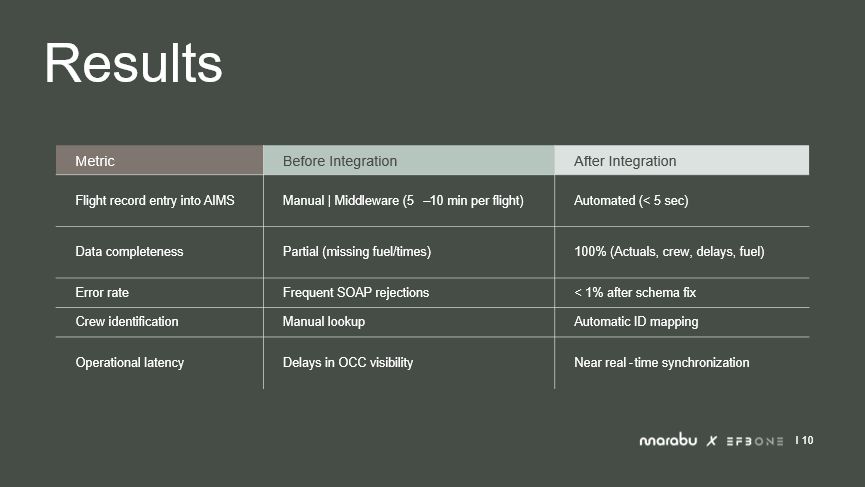Click Partial (missing fuel/times) cell

click(357, 252)
